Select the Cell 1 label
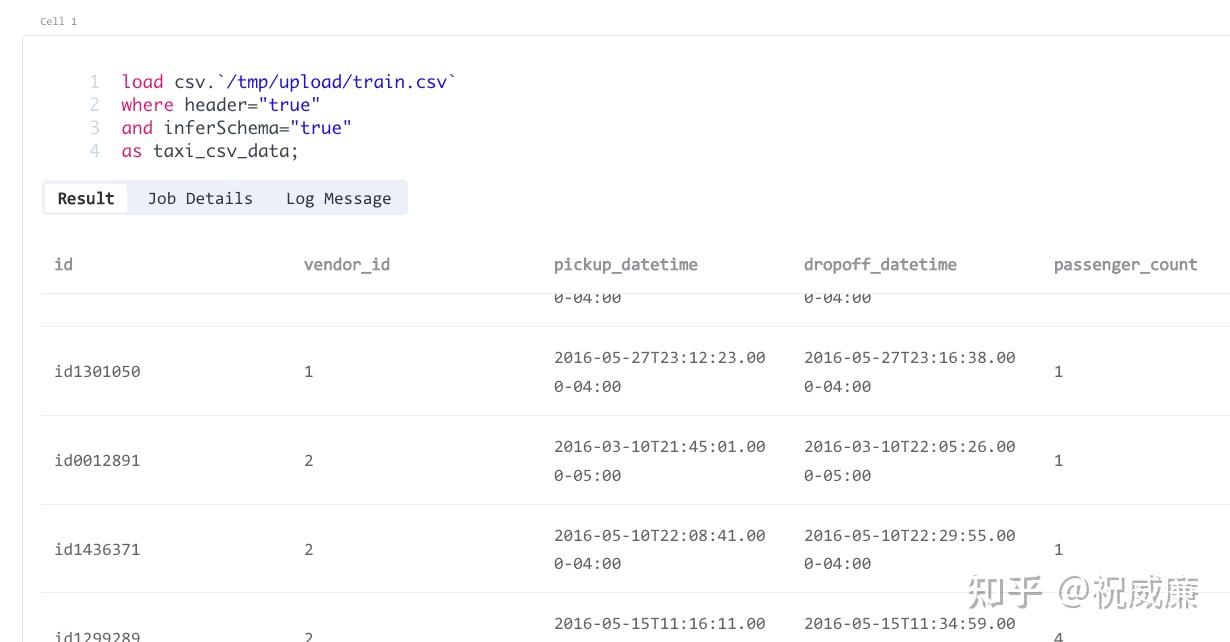Image resolution: width=1230 pixels, height=642 pixels. coord(58,21)
